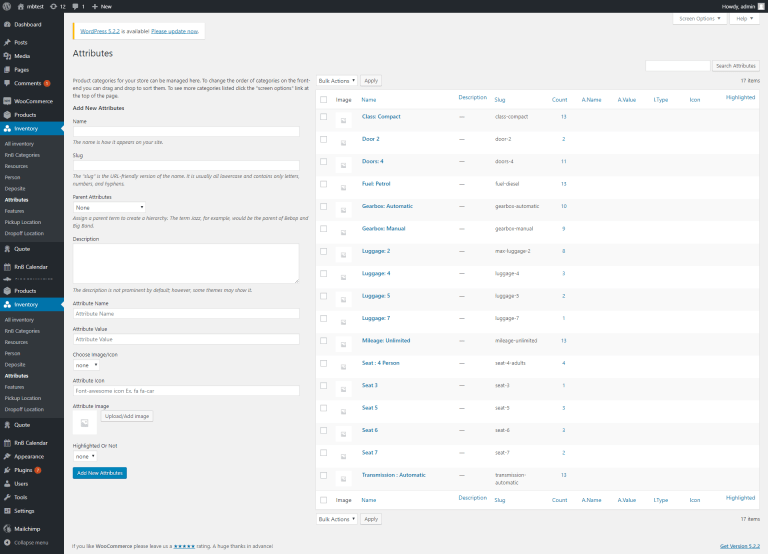Check the Gearbox: Manual row checkbox
Image resolution: width=768 pixels, height=554 pixels.
tap(323, 229)
